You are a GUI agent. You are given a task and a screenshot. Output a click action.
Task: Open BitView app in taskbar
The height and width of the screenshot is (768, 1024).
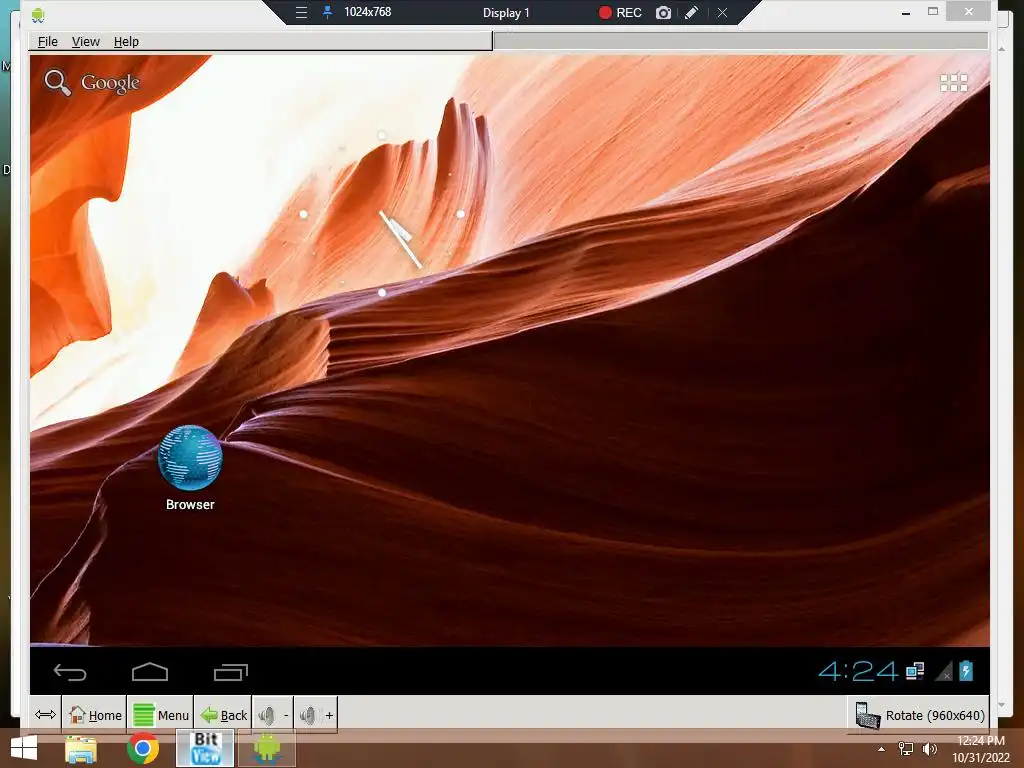coord(205,748)
